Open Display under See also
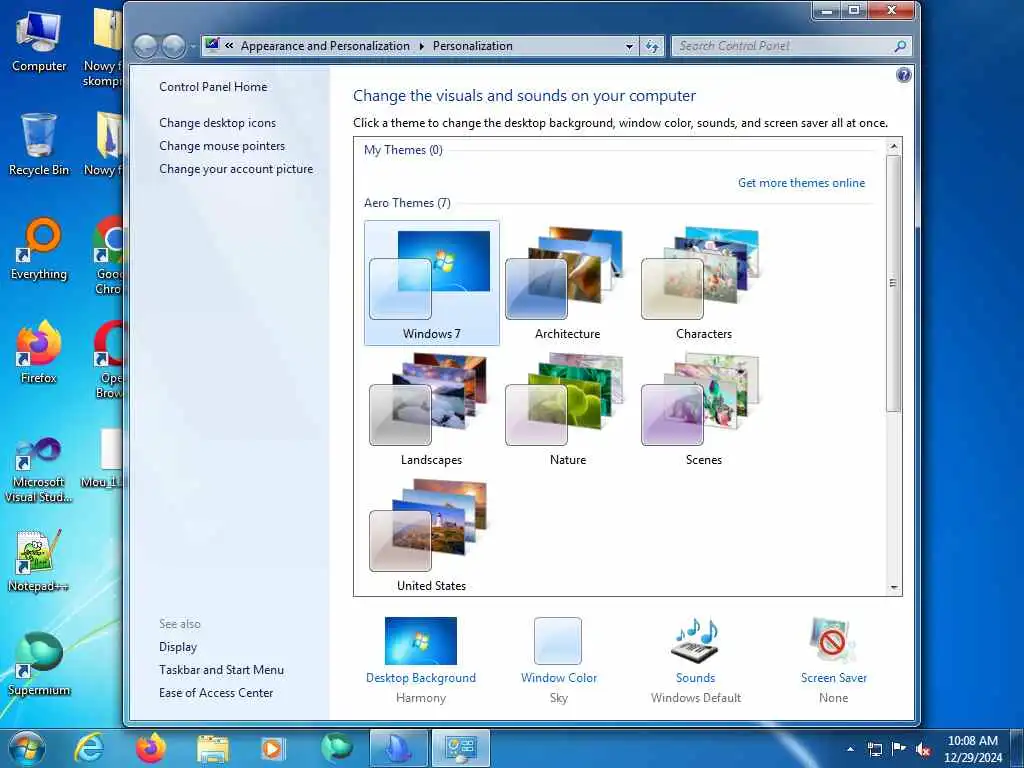Viewport: 1024px width, 768px height. tap(178, 647)
